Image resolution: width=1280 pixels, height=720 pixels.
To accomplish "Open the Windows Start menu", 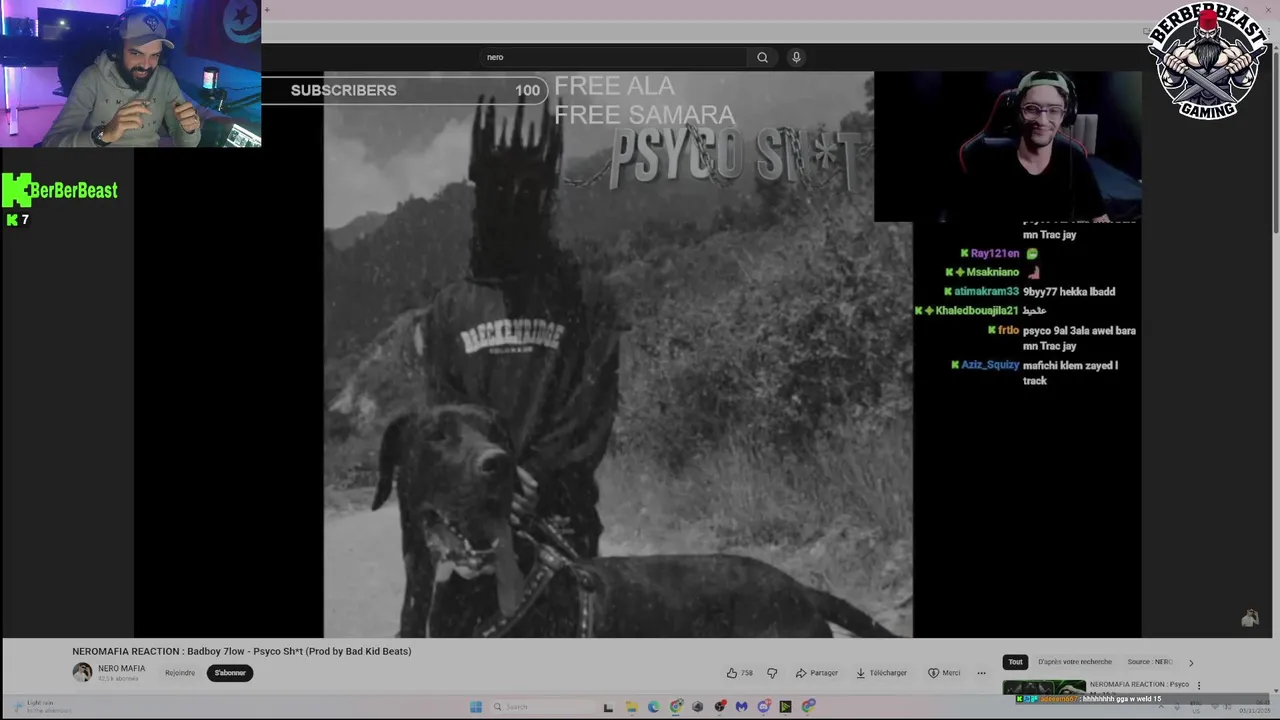I will [x=476, y=707].
